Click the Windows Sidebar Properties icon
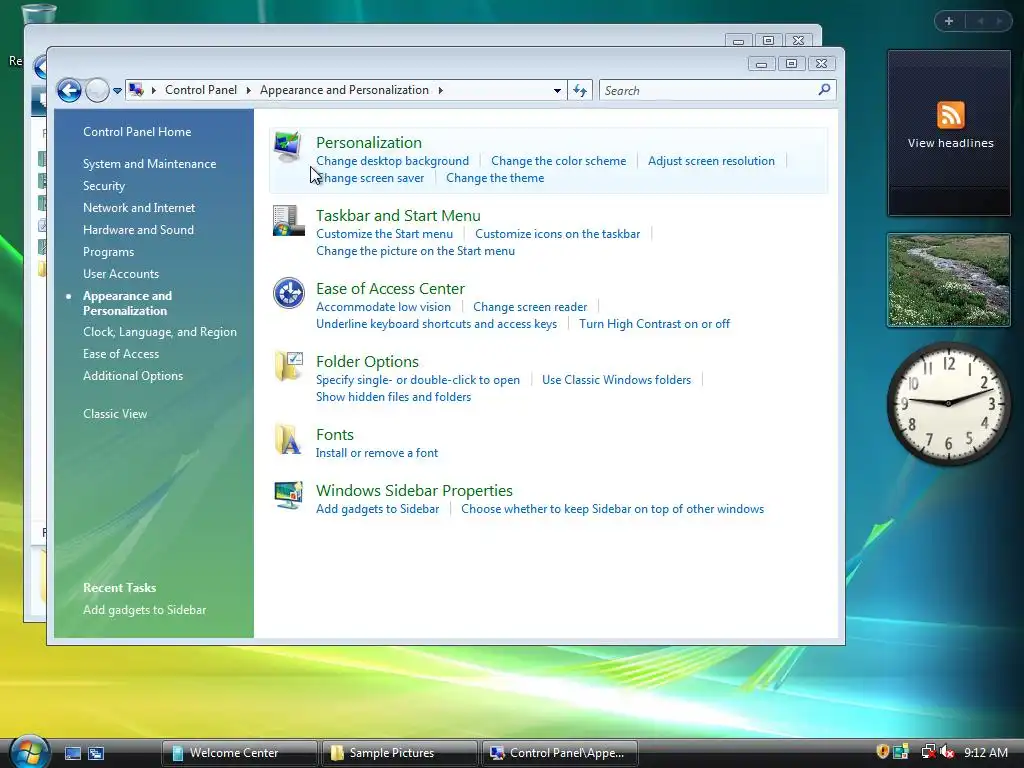Viewport: 1024px width, 768px height. (x=289, y=495)
